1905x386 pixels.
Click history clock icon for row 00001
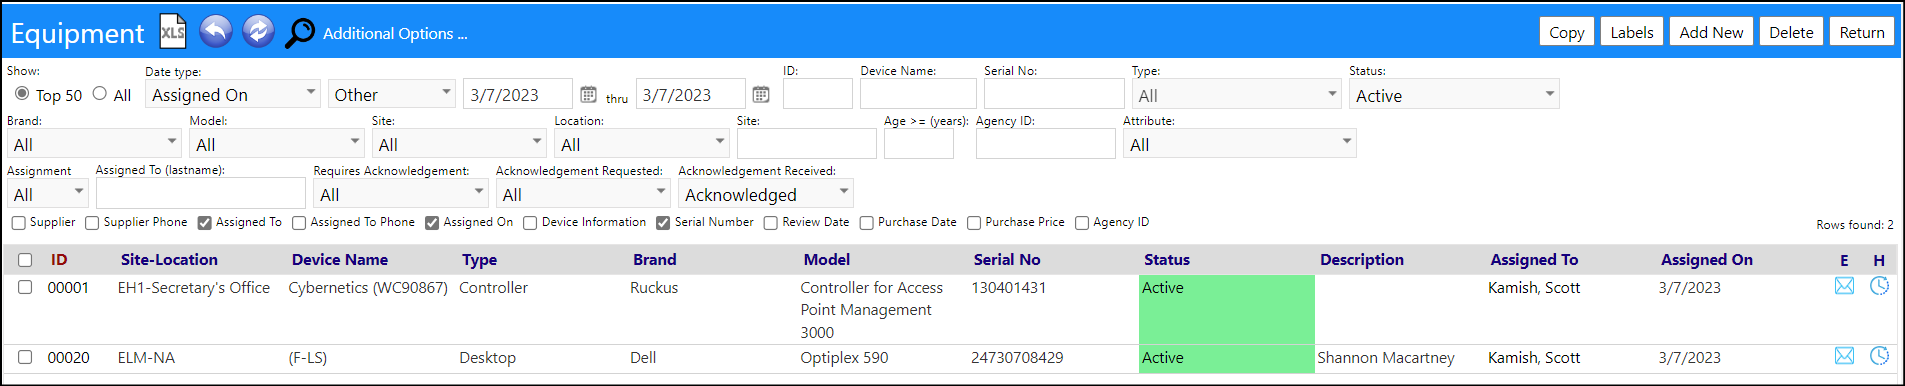pyautogui.click(x=1879, y=286)
